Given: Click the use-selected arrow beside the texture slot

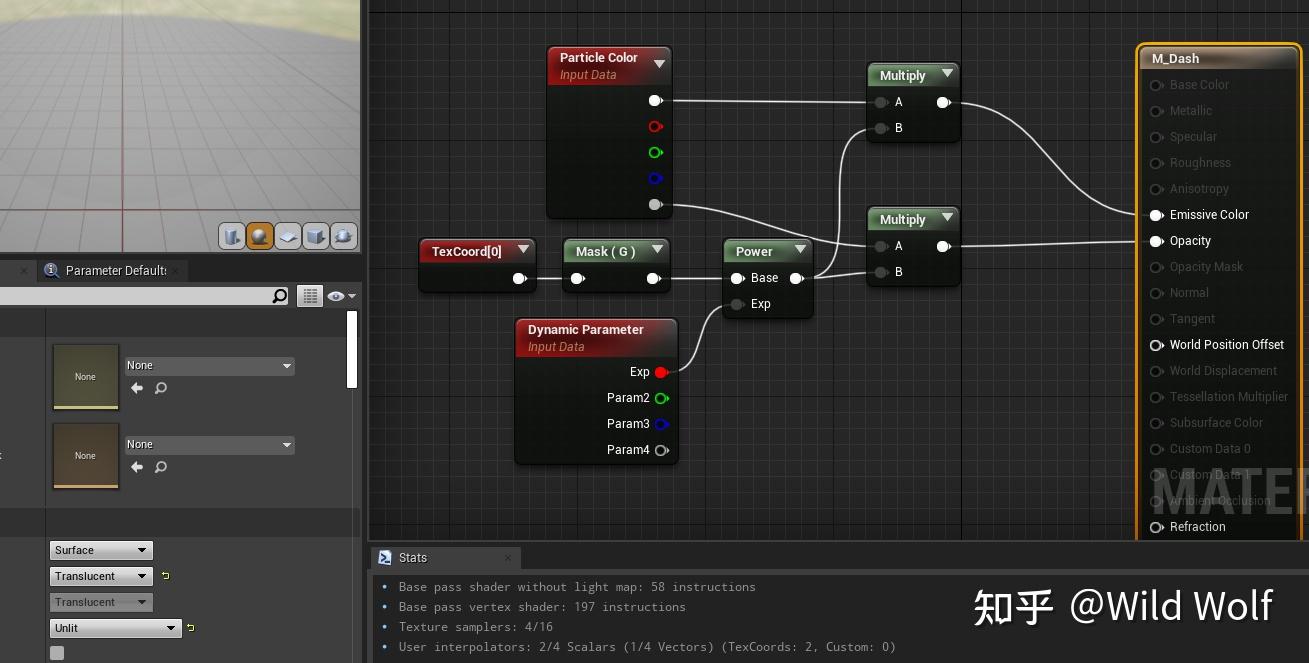Looking at the screenshot, I should pyautogui.click(x=137, y=388).
